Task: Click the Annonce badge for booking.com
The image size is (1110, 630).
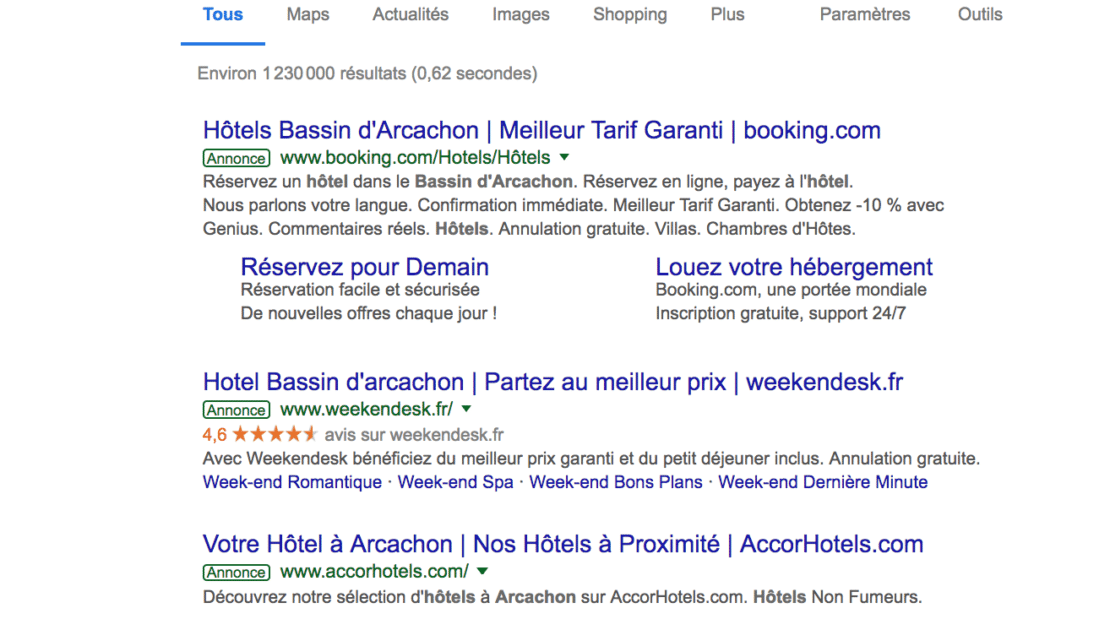Action: pos(236,158)
